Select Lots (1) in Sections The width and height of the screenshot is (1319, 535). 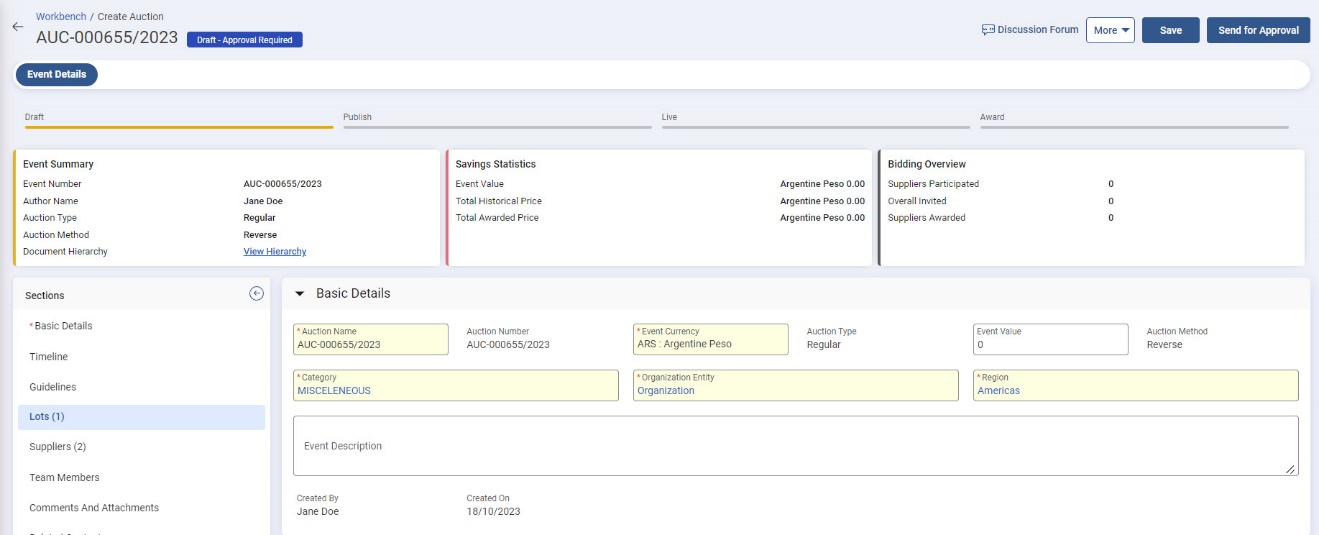coord(47,417)
